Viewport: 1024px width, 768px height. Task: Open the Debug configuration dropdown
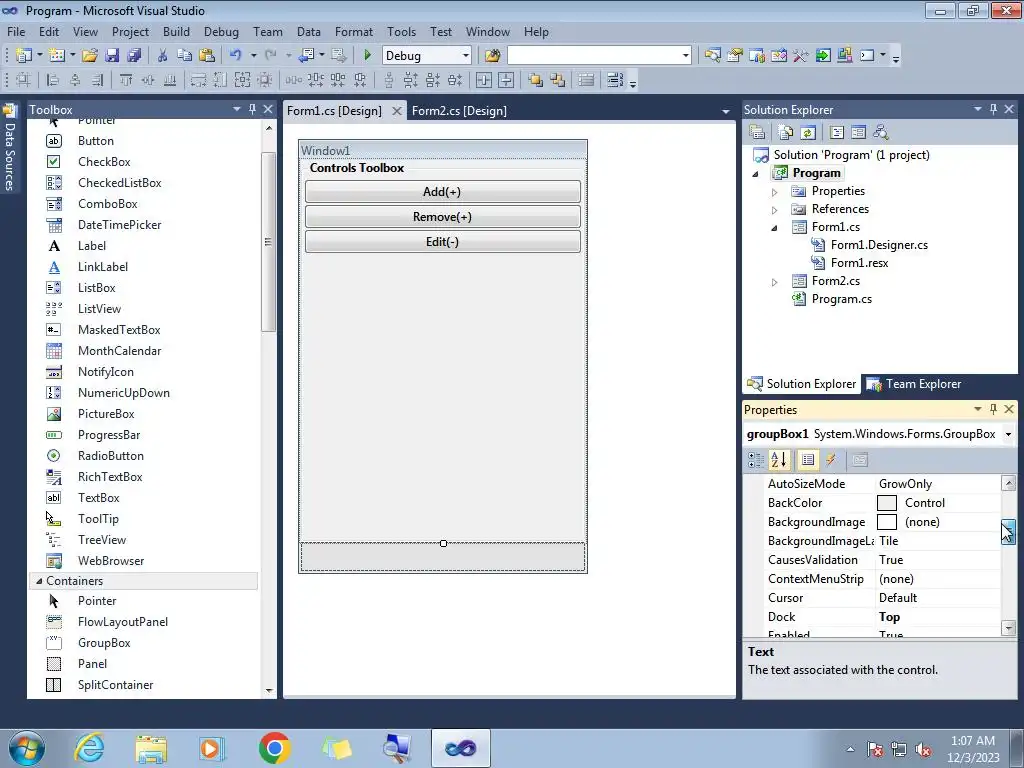coord(466,56)
